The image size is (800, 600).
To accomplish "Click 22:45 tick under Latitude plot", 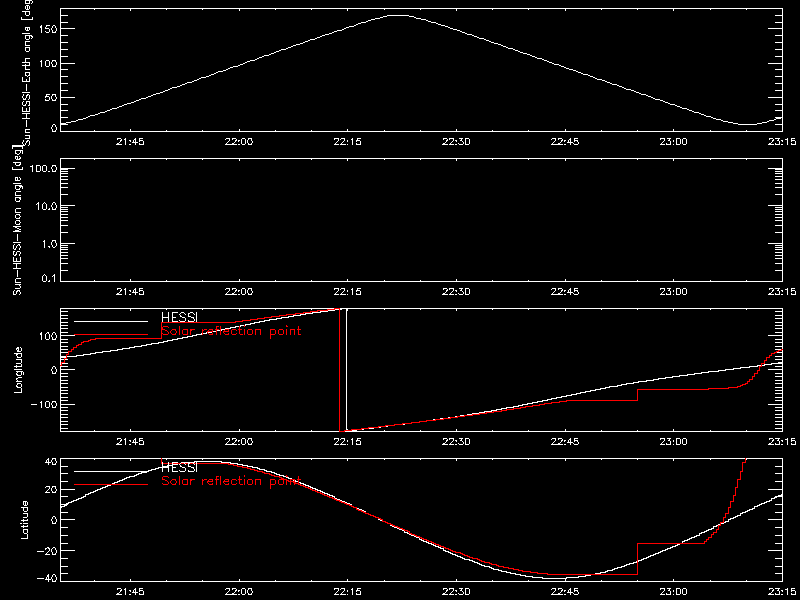I will coord(565,592).
